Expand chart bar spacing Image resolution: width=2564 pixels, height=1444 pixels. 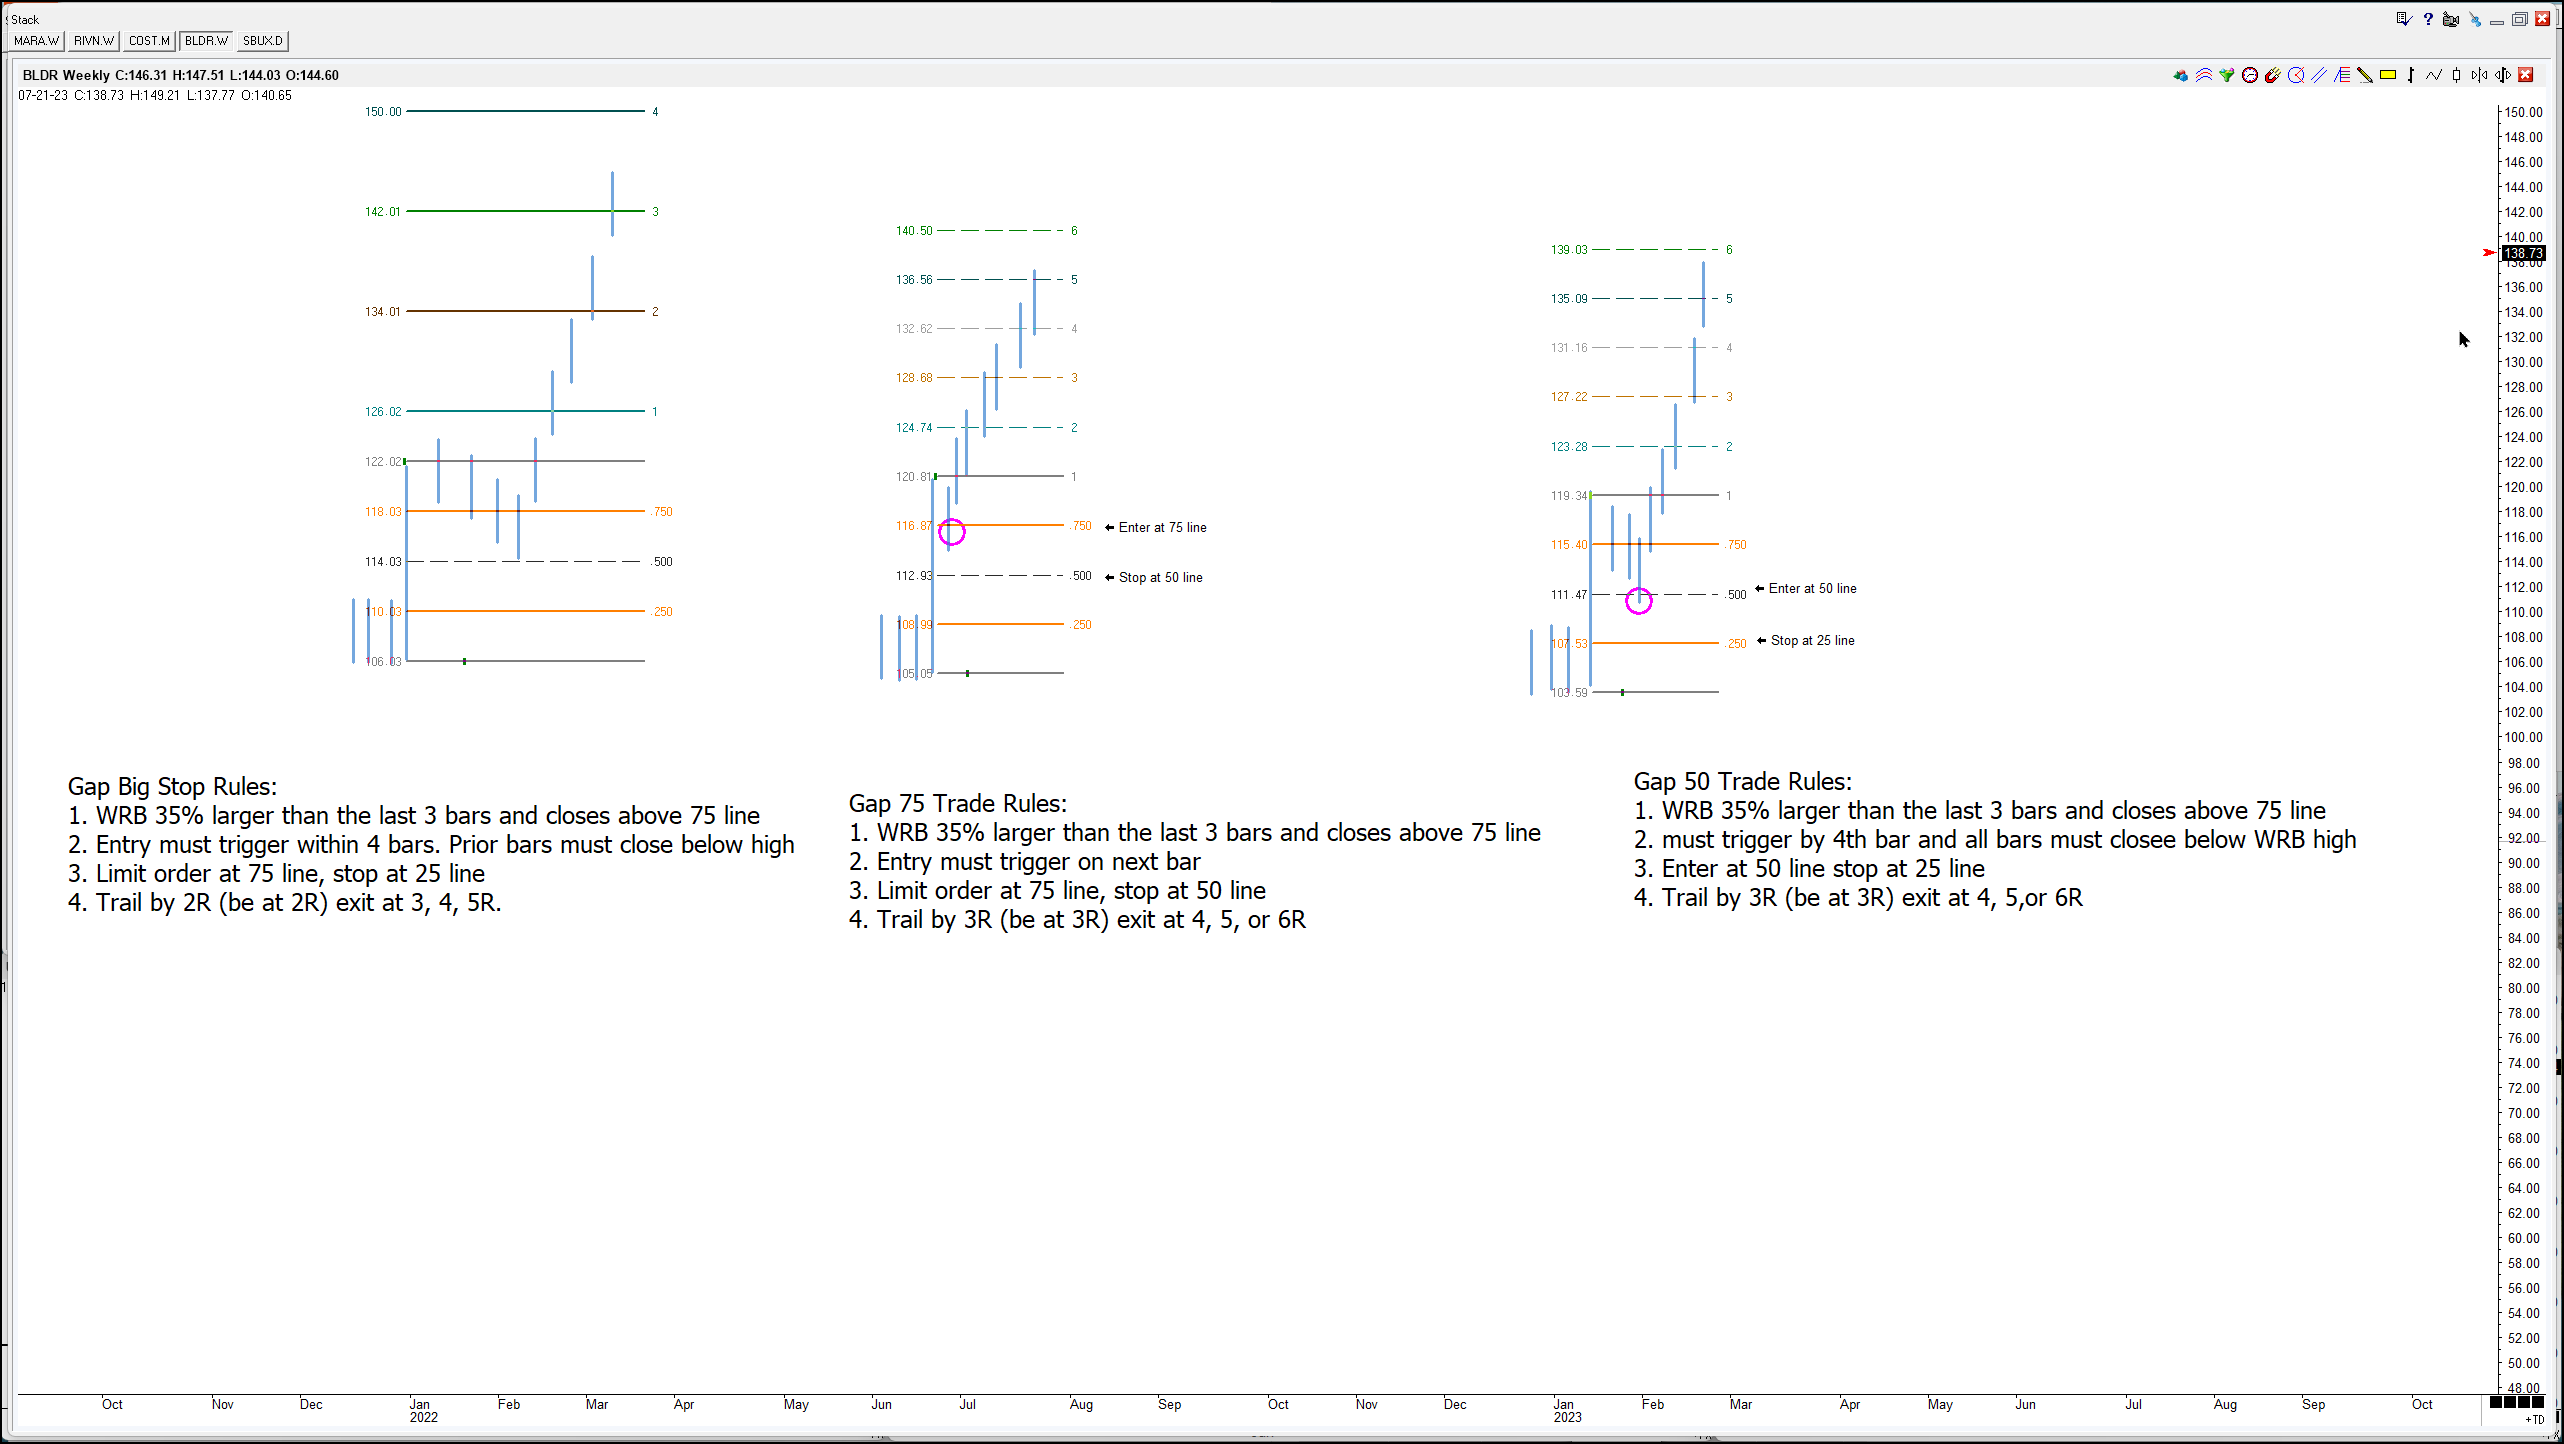point(2503,75)
